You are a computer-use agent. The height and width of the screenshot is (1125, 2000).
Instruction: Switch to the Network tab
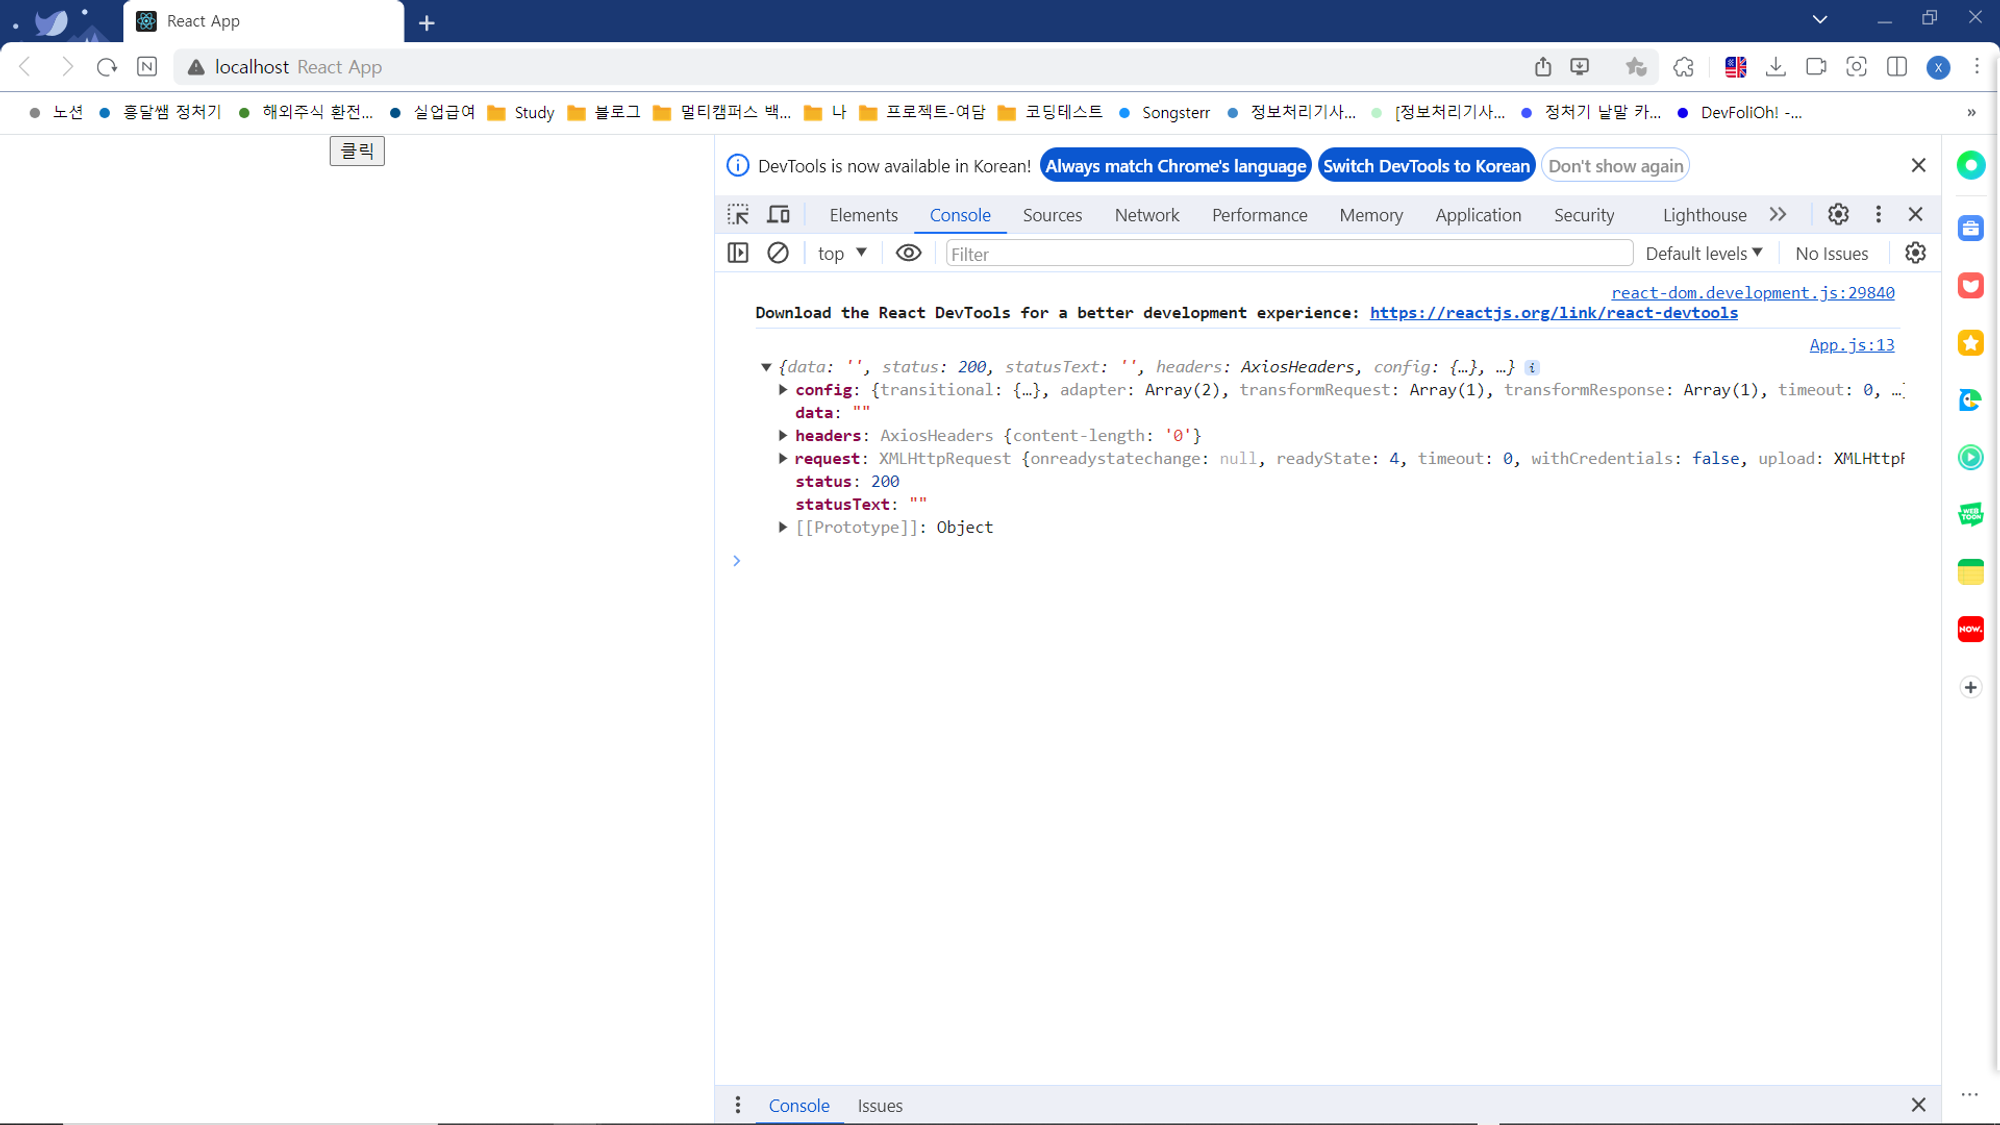tap(1146, 215)
